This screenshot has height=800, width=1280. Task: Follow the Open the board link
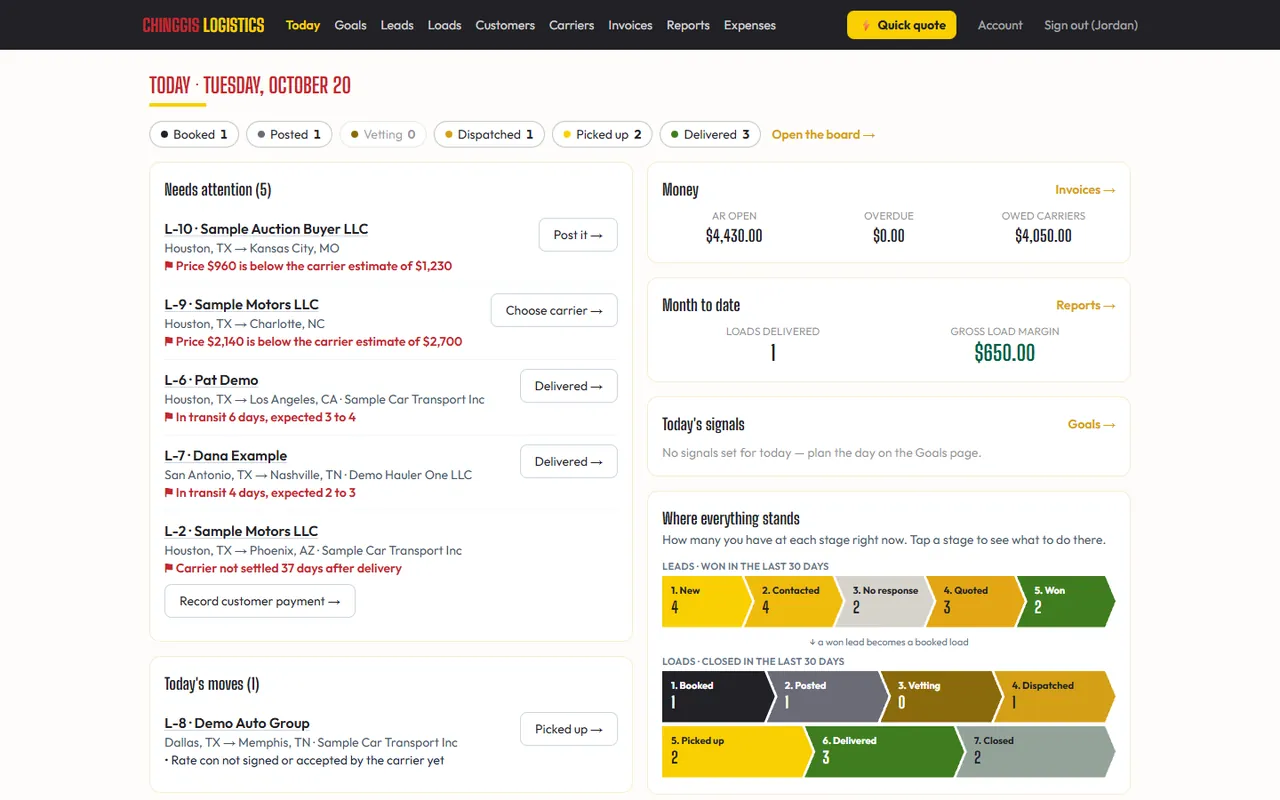tap(823, 135)
